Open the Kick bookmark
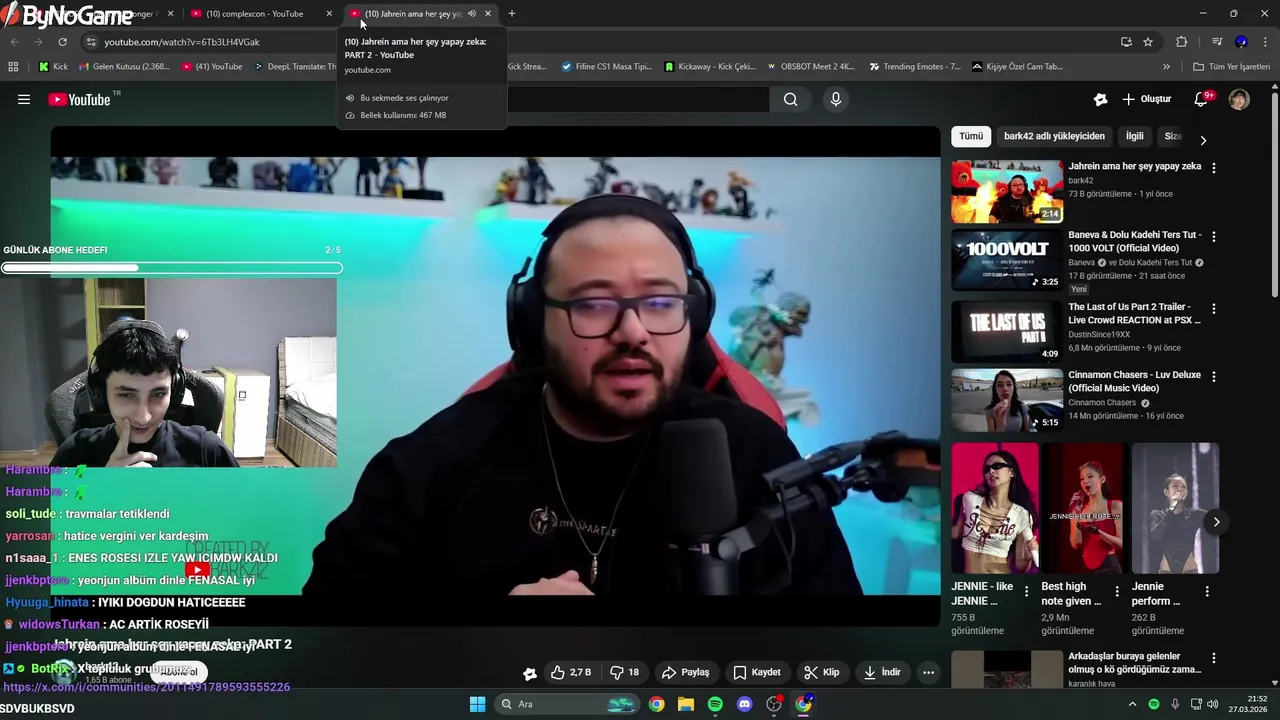1280x720 pixels. 53,67
